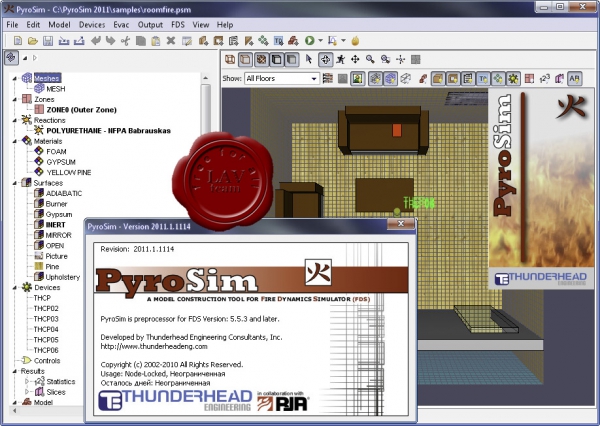The height and width of the screenshot is (426, 600).
Task: Click the Export toolbar icon
Action: (x=79, y=41)
